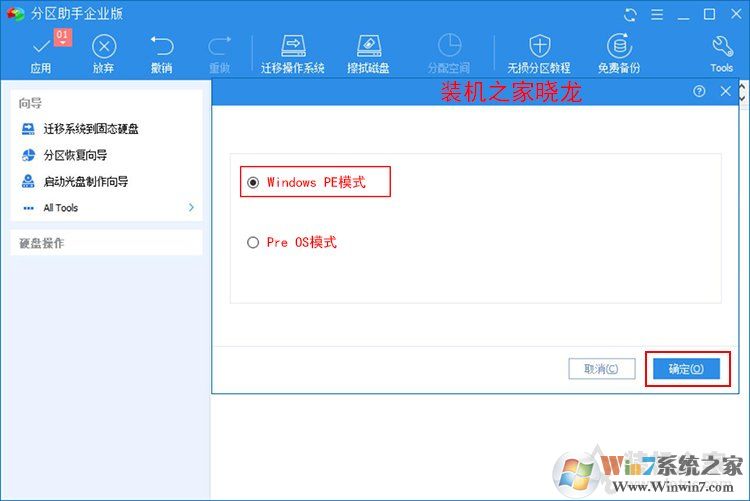Image resolution: width=750 pixels, height=501 pixels.
Task: Maximize the 分区助手 window
Action: [x=709, y=14]
